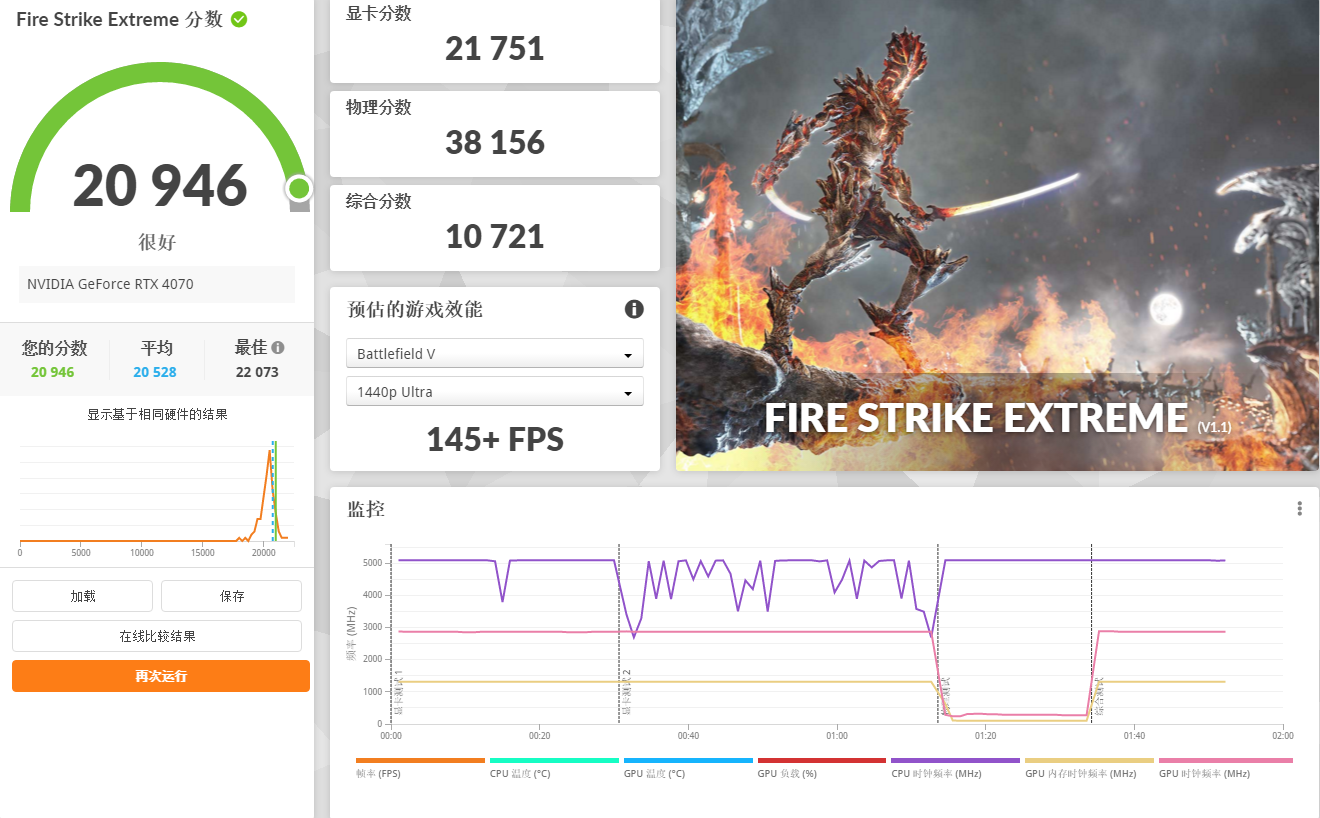Screen dimensions: 1320x818
Task: Toggle the GPU 温度 (°C) legend series
Action: pos(688,767)
